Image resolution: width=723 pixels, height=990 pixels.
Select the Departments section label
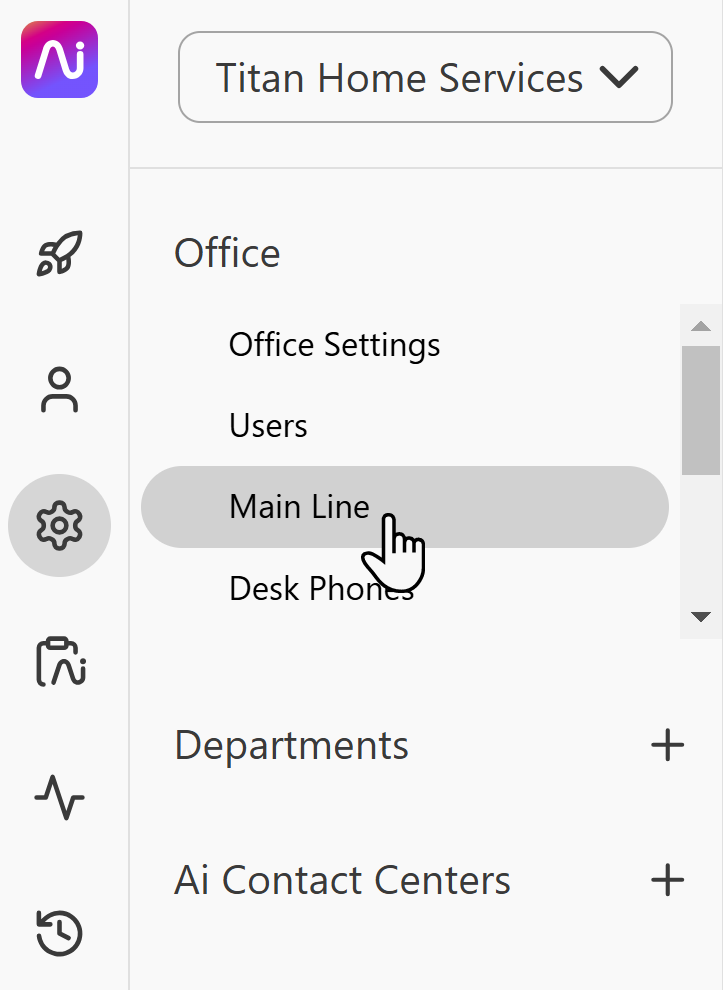291,744
